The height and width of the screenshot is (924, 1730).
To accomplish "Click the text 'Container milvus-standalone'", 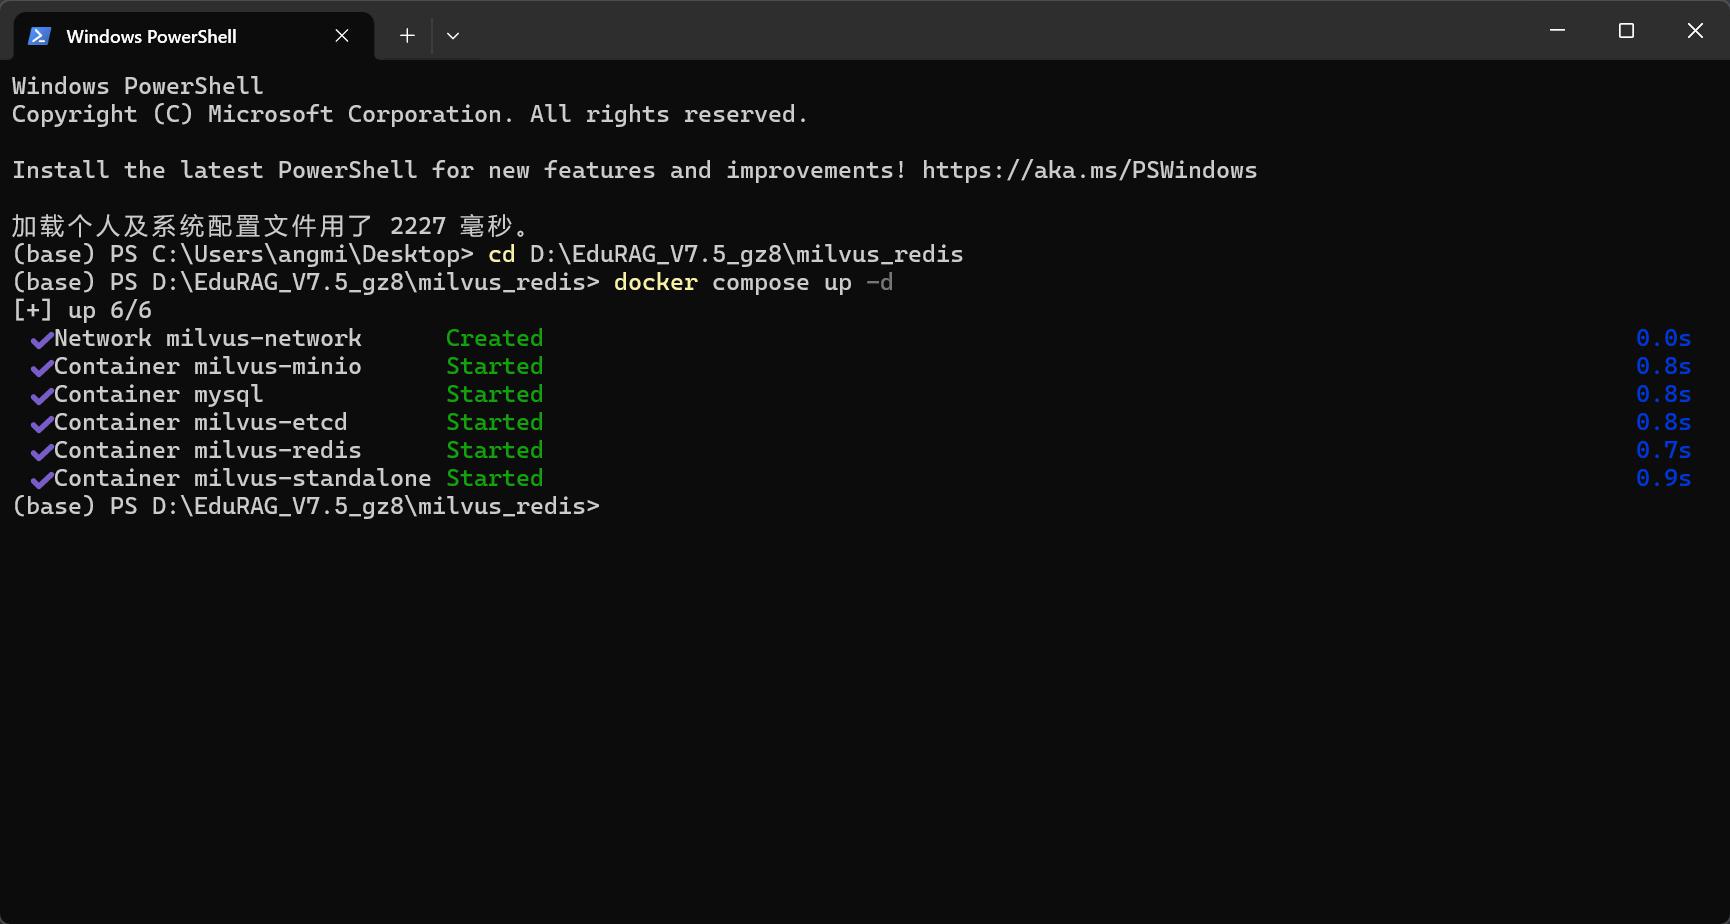I will pos(243,478).
